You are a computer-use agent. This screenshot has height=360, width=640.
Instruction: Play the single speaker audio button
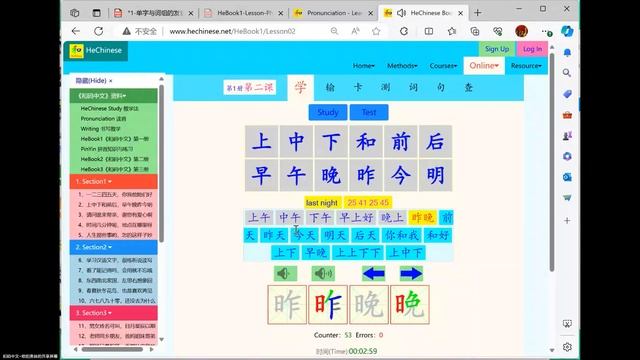tap(285, 273)
